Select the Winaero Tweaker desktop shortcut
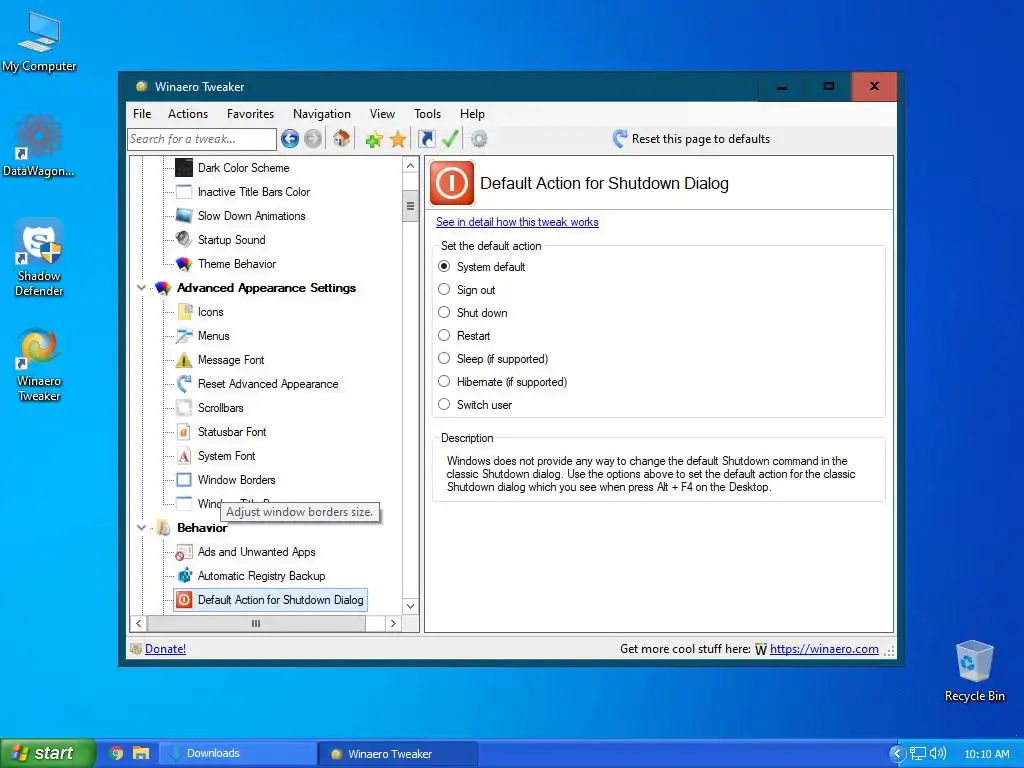The width and height of the screenshot is (1024, 768). 39,364
